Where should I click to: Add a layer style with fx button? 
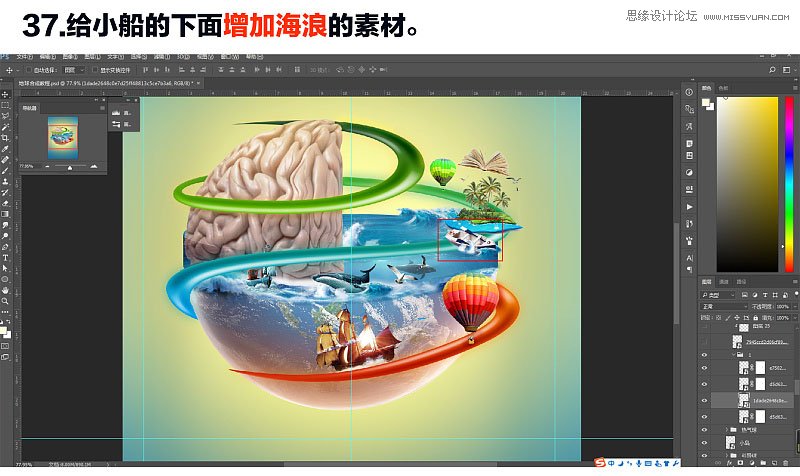[x=729, y=463]
